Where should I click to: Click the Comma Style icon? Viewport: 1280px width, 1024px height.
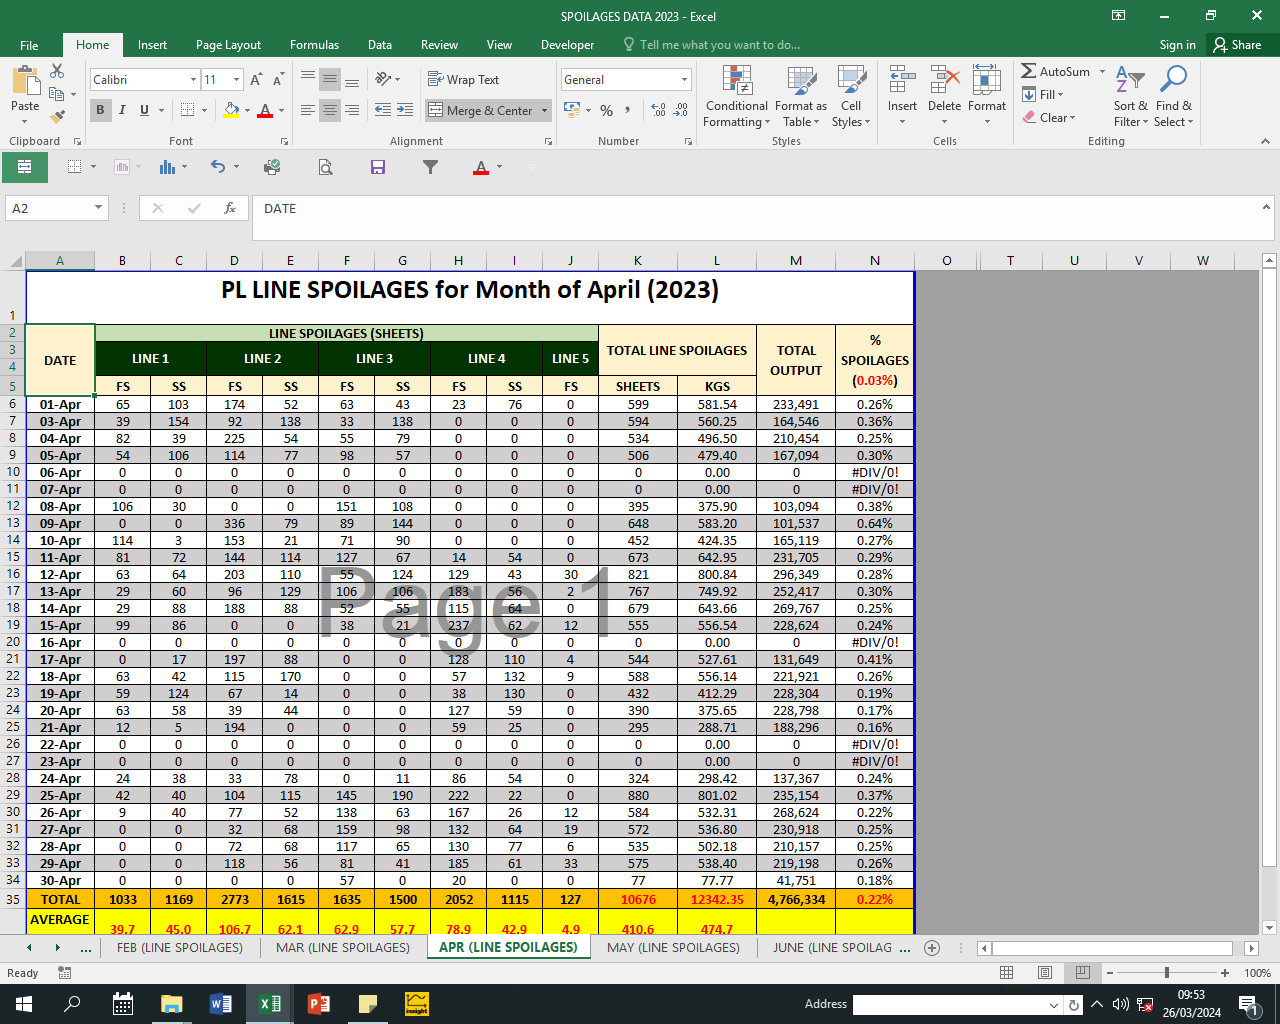627,110
